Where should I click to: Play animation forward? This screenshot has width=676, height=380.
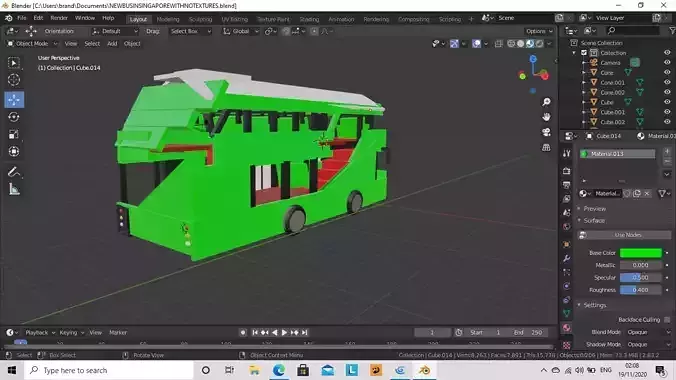(284, 333)
